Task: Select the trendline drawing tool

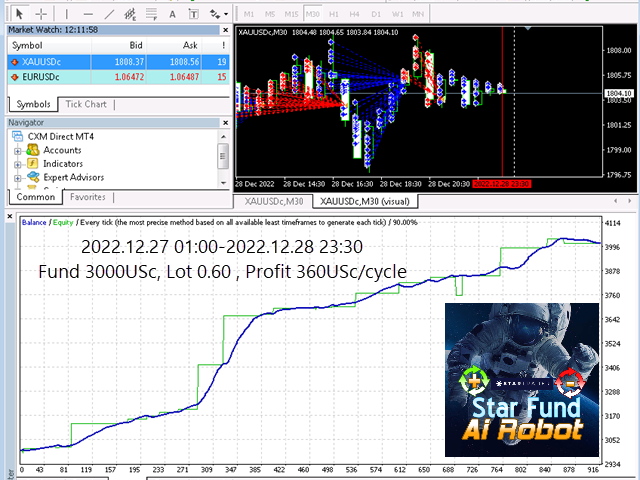Action: [110, 14]
